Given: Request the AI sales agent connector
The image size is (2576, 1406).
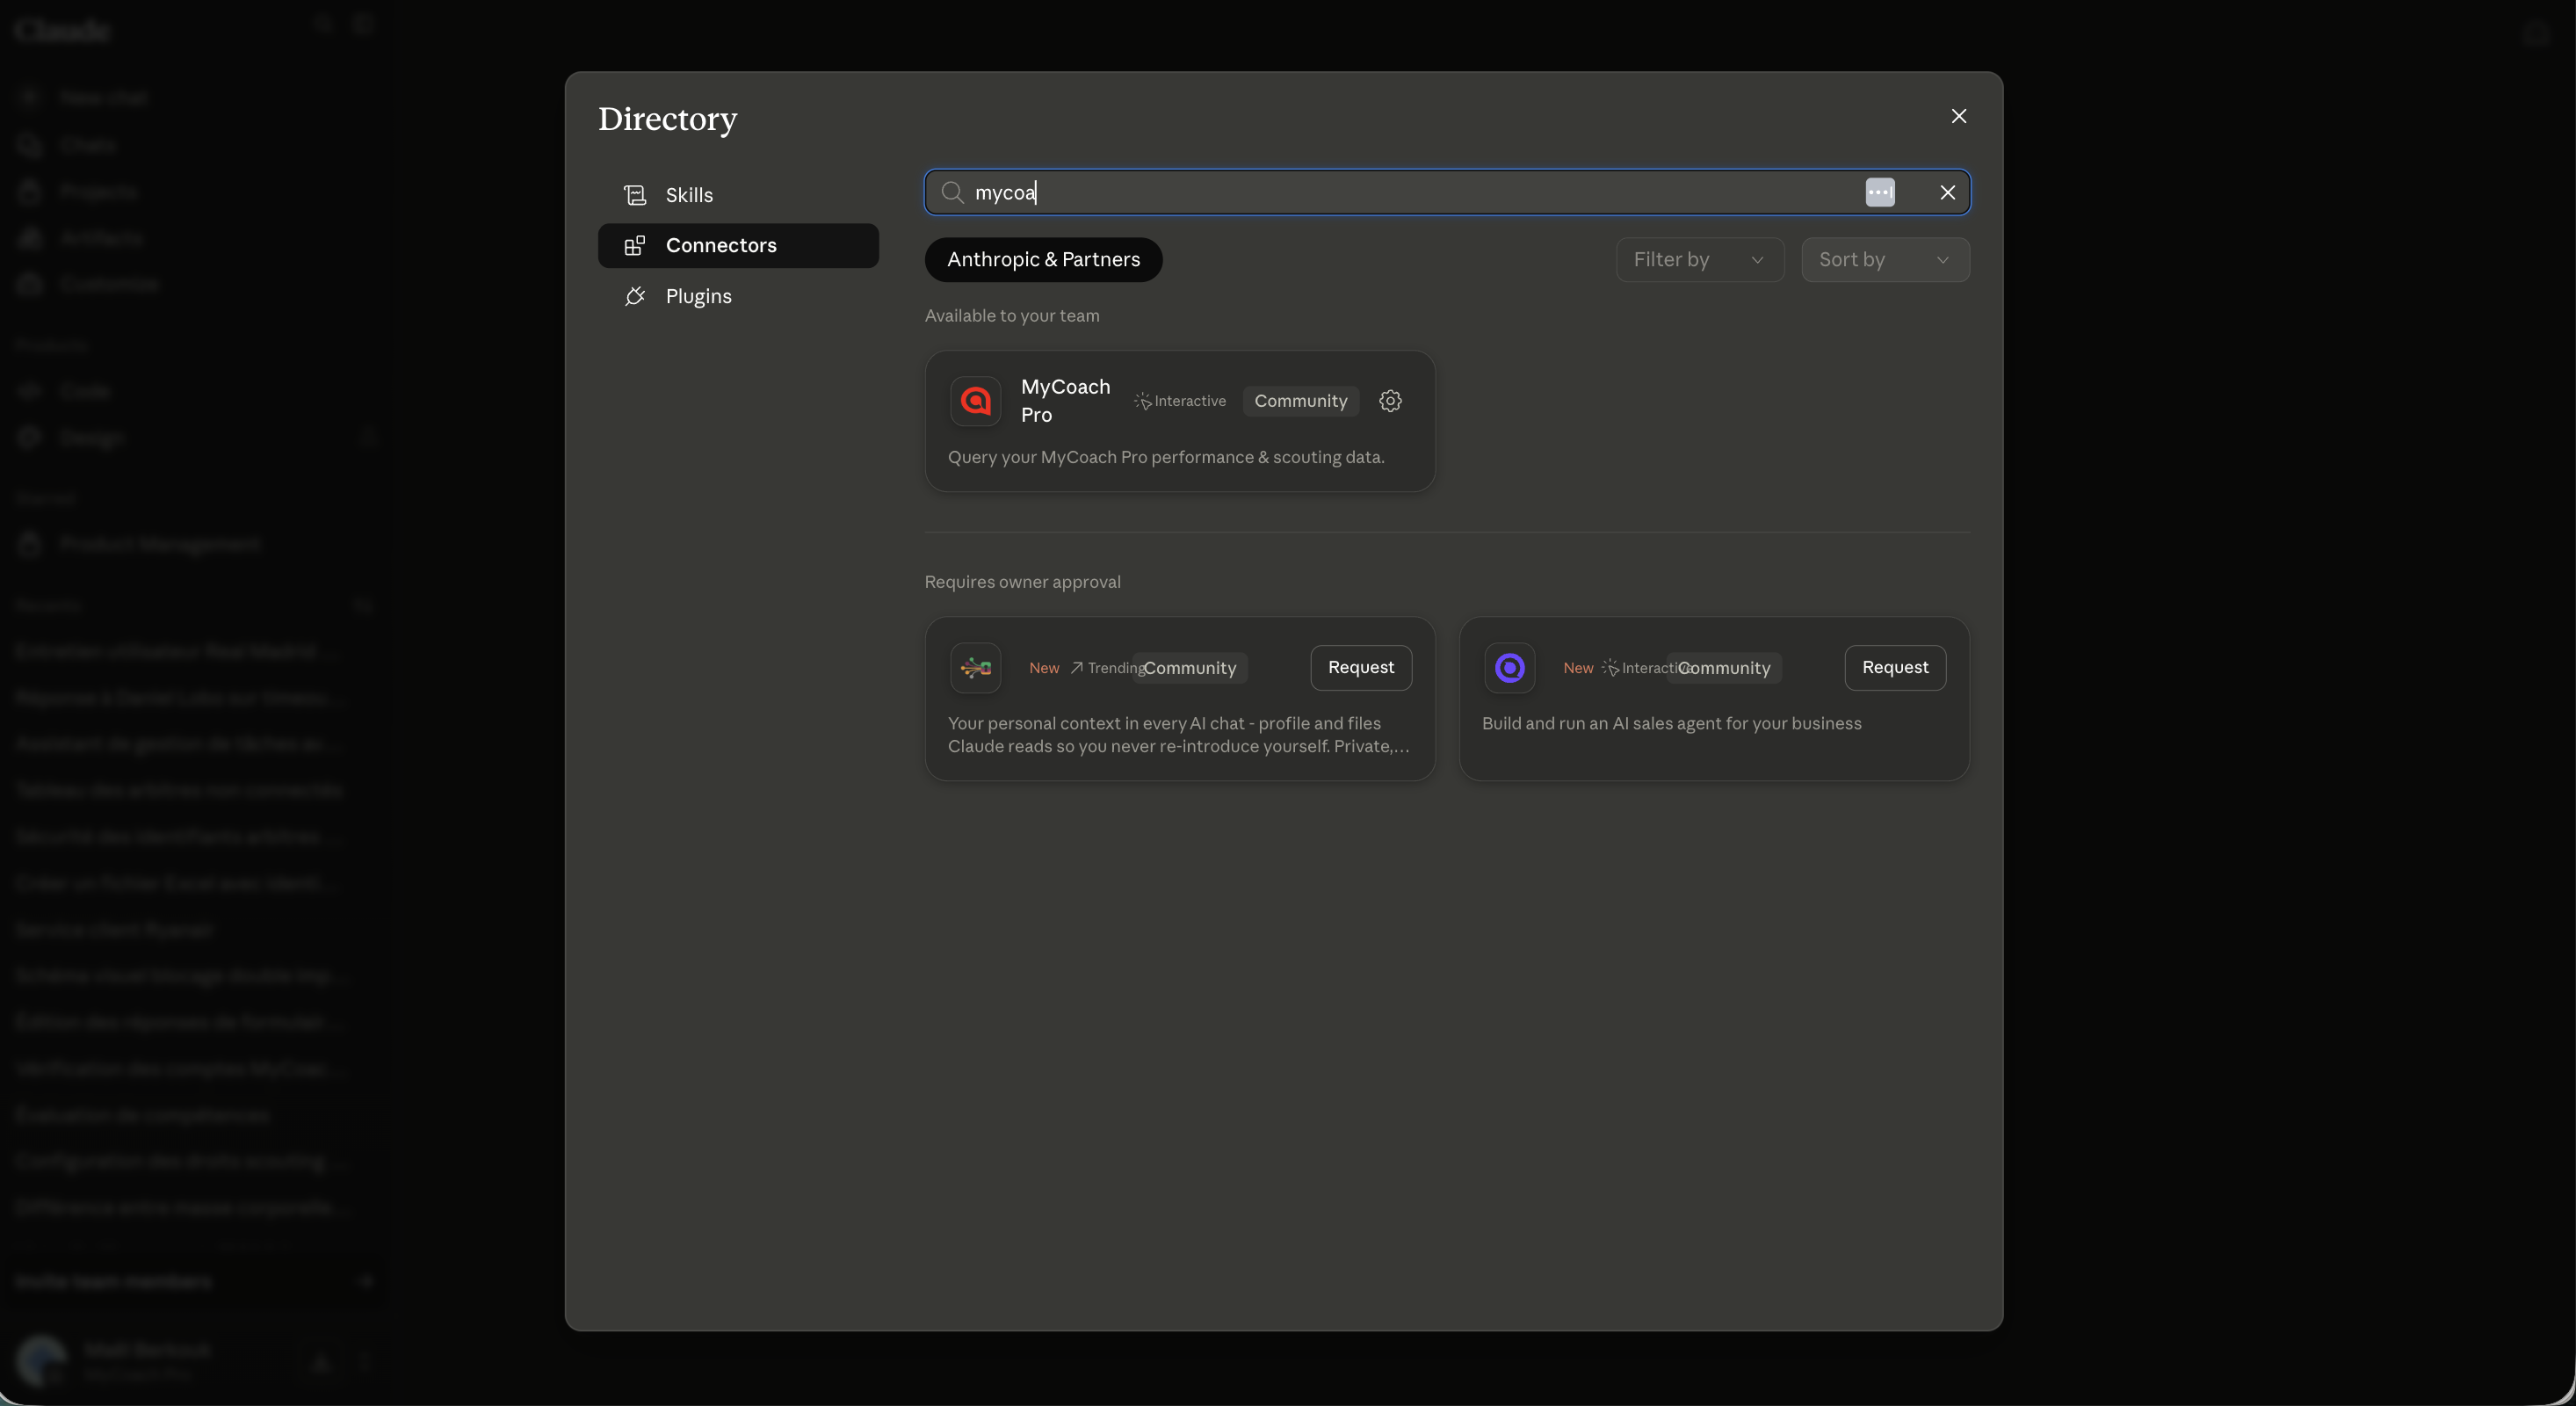Looking at the screenshot, I should [x=1894, y=667].
